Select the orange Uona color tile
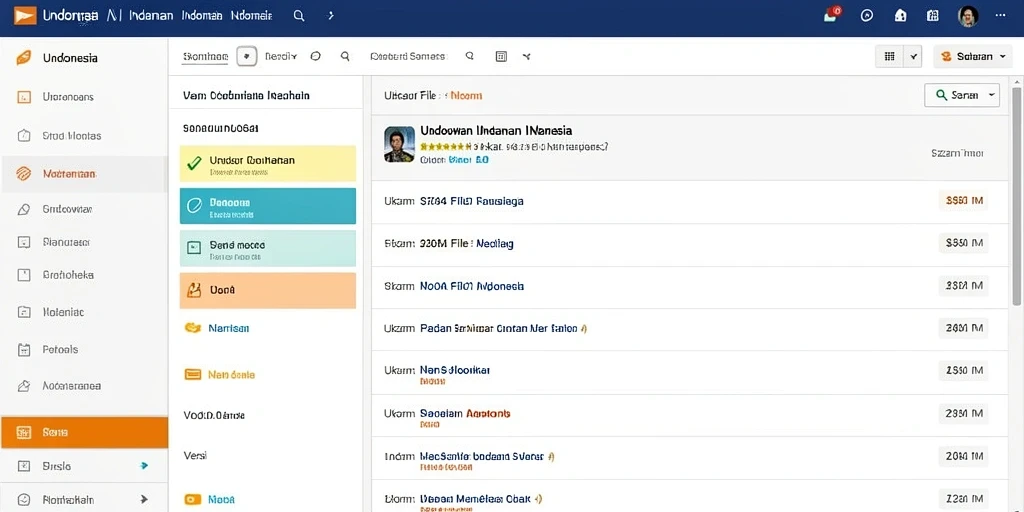The image size is (1024, 512). coord(268,290)
